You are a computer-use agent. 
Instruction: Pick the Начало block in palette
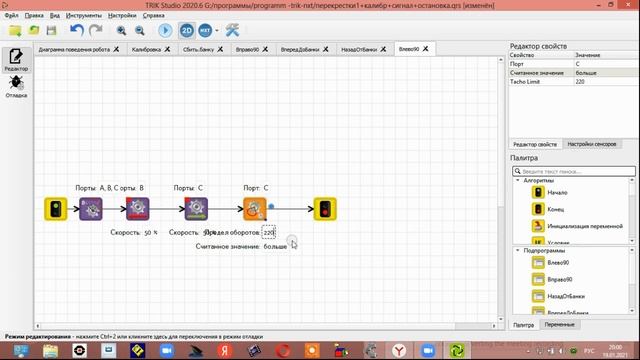549,192
